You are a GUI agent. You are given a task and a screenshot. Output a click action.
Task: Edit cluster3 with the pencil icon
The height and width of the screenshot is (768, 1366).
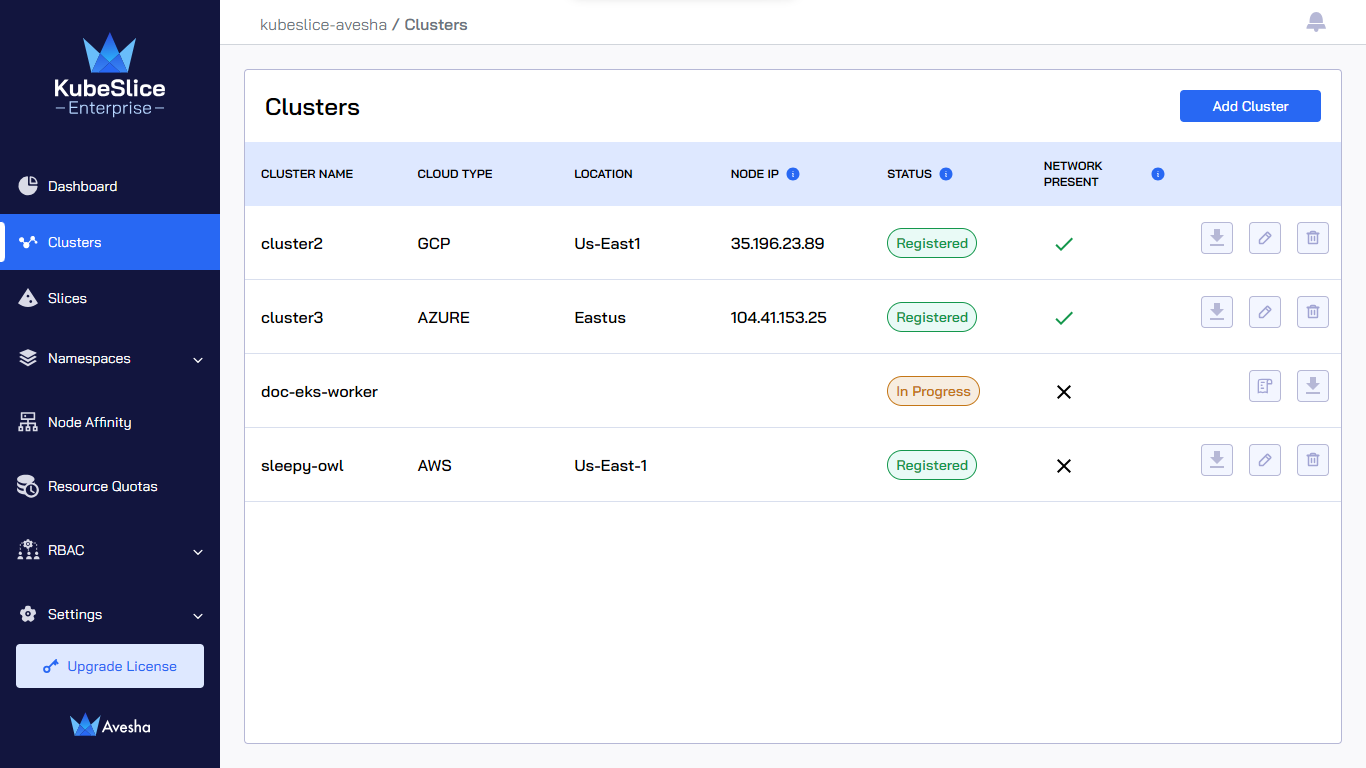pyautogui.click(x=1265, y=312)
